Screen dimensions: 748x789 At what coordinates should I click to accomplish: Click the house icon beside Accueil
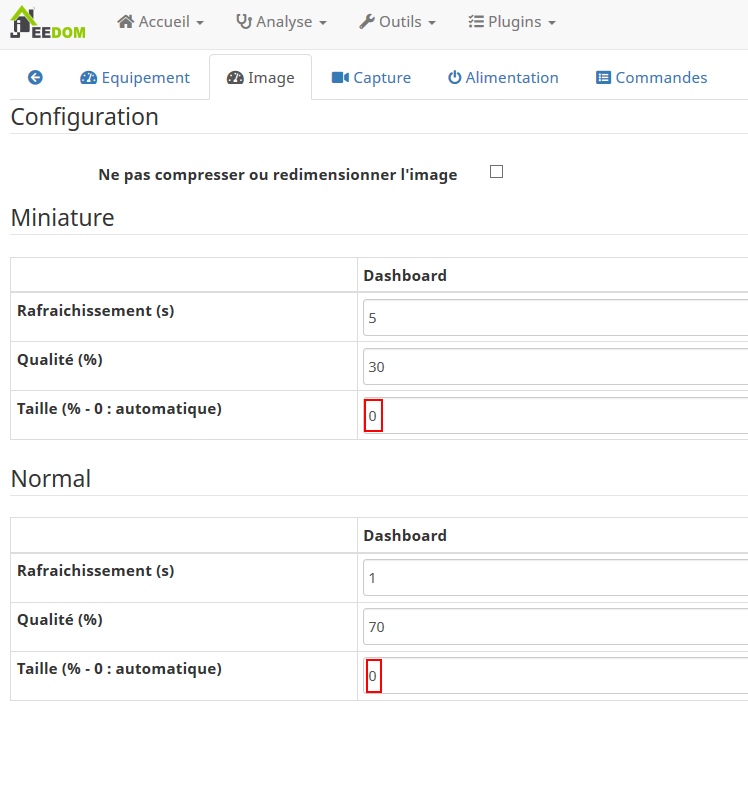[126, 22]
